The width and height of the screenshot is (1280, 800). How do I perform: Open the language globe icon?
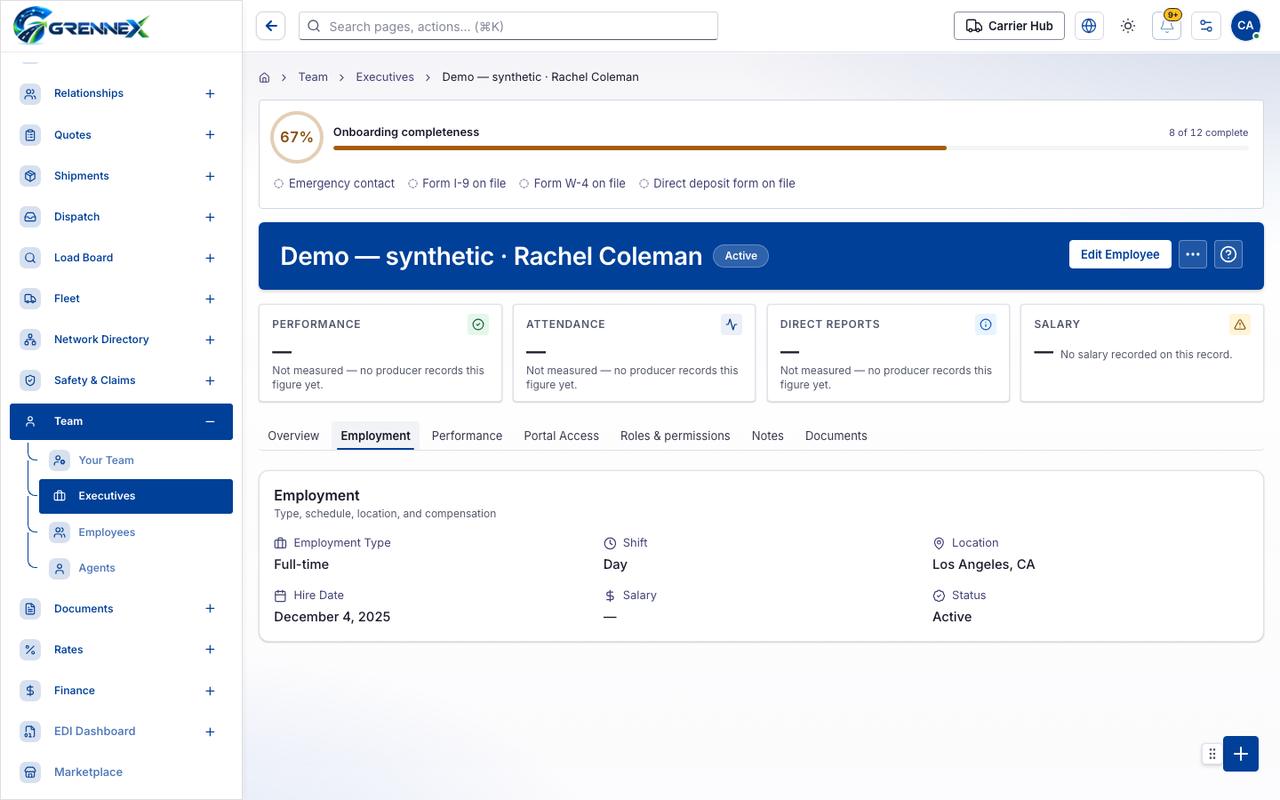1089,26
